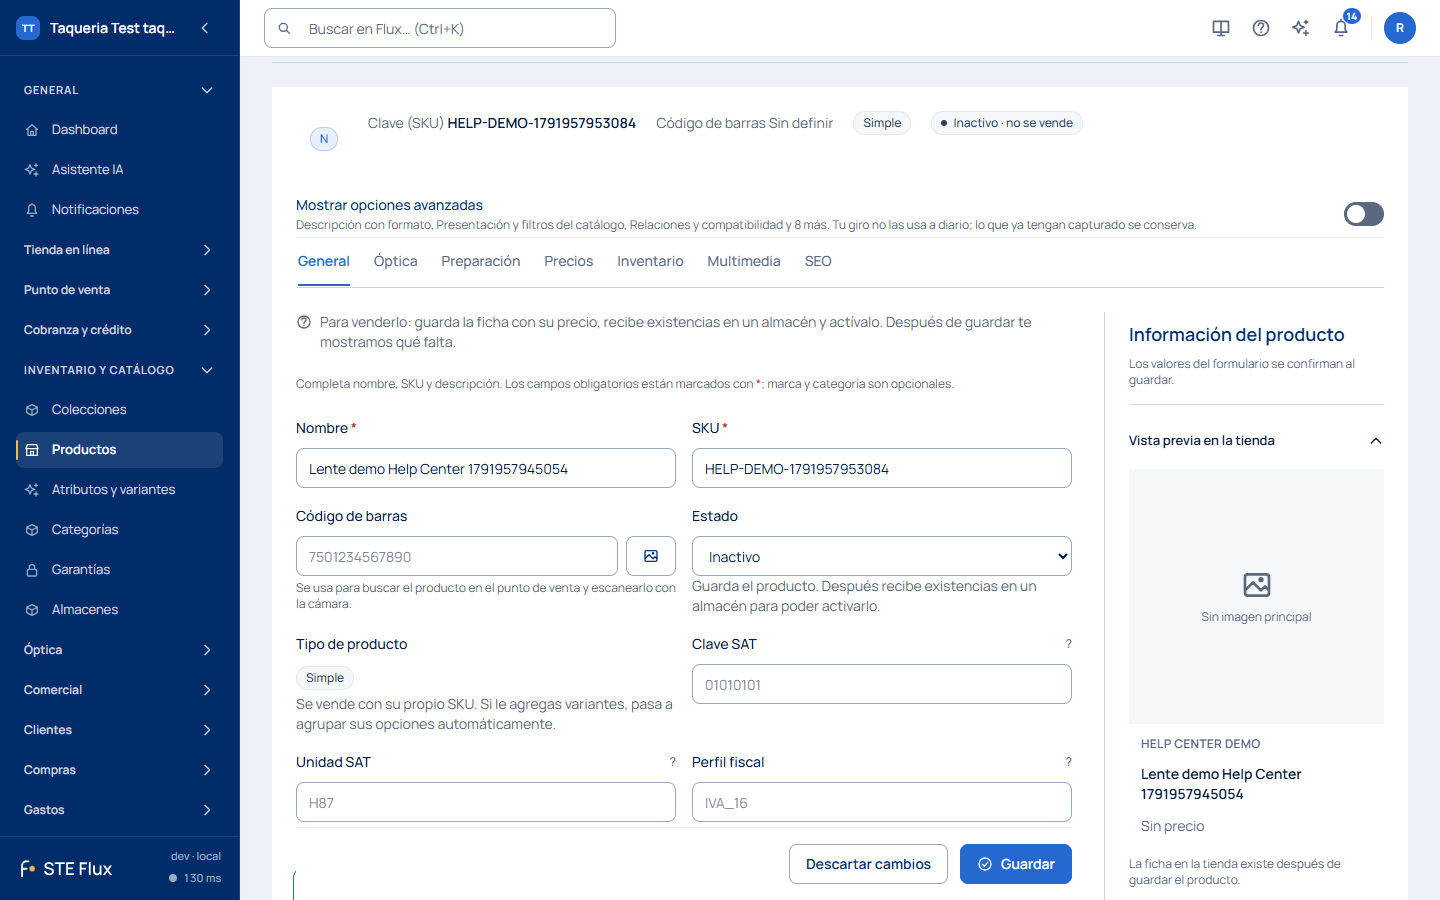The width and height of the screenshot is (1440, 900).
Task: Click the Código de barras input field
Action: pyautogui.click(x=457, y=556)
